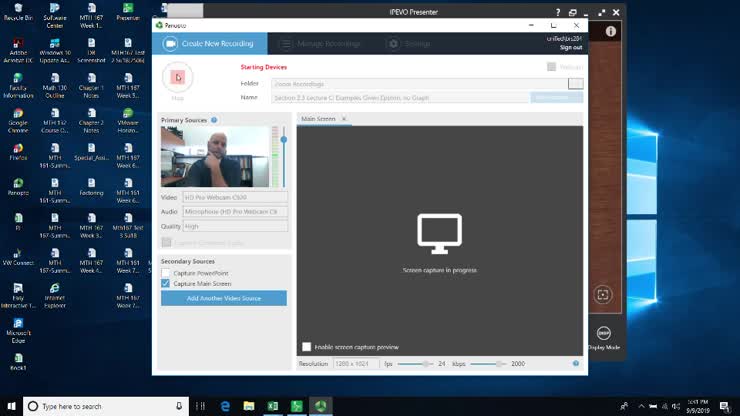Open File Explorer from taskbar
Viewport: 740px width, 416px height.
click(x=249, y=406)
